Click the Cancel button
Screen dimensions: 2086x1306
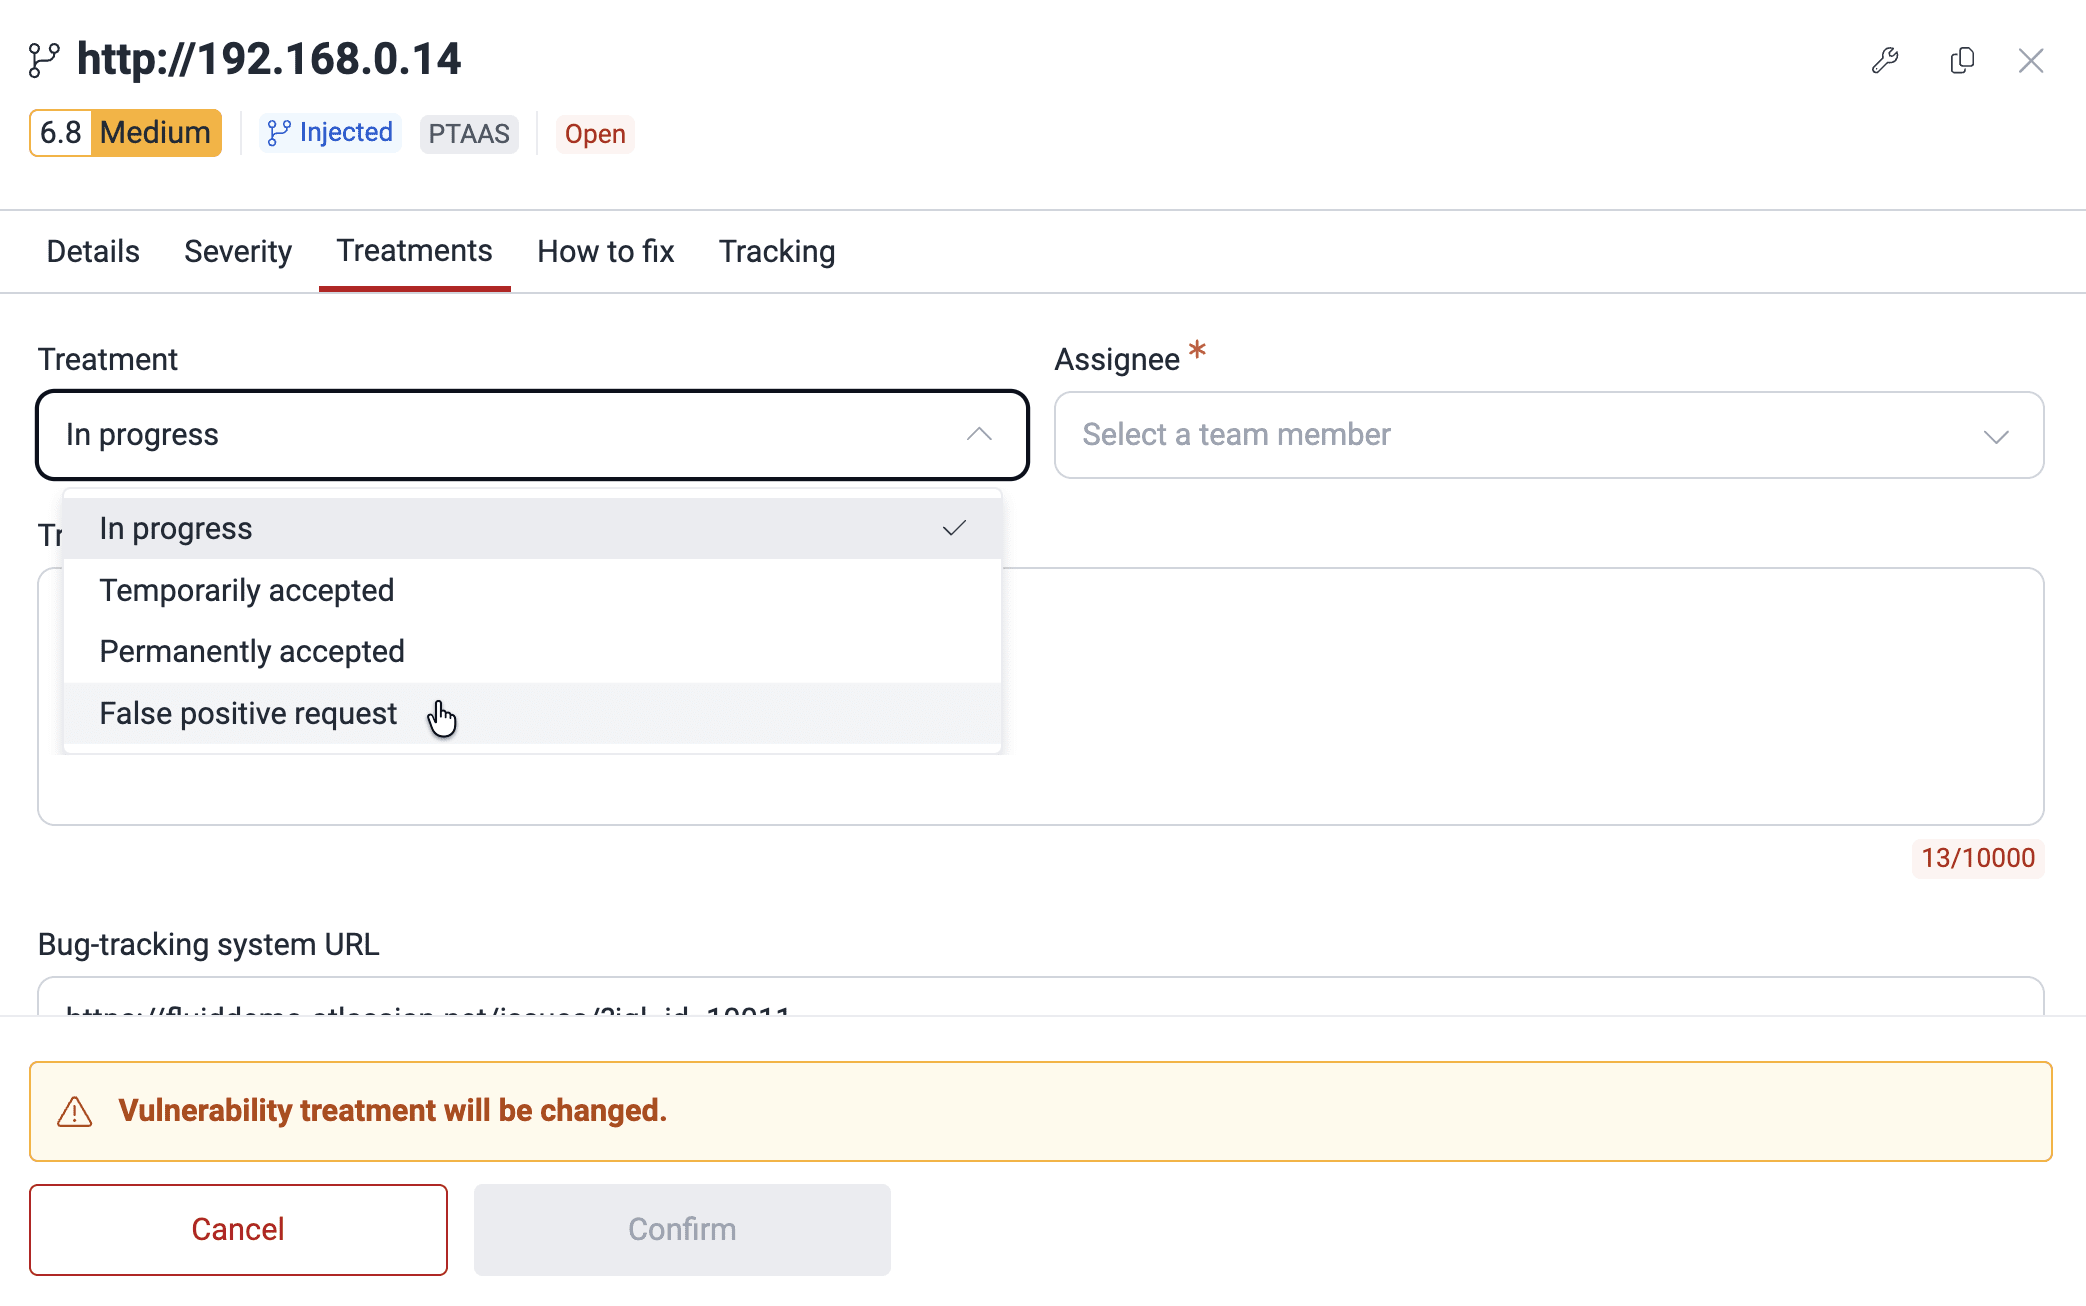tap(238, 1229)
